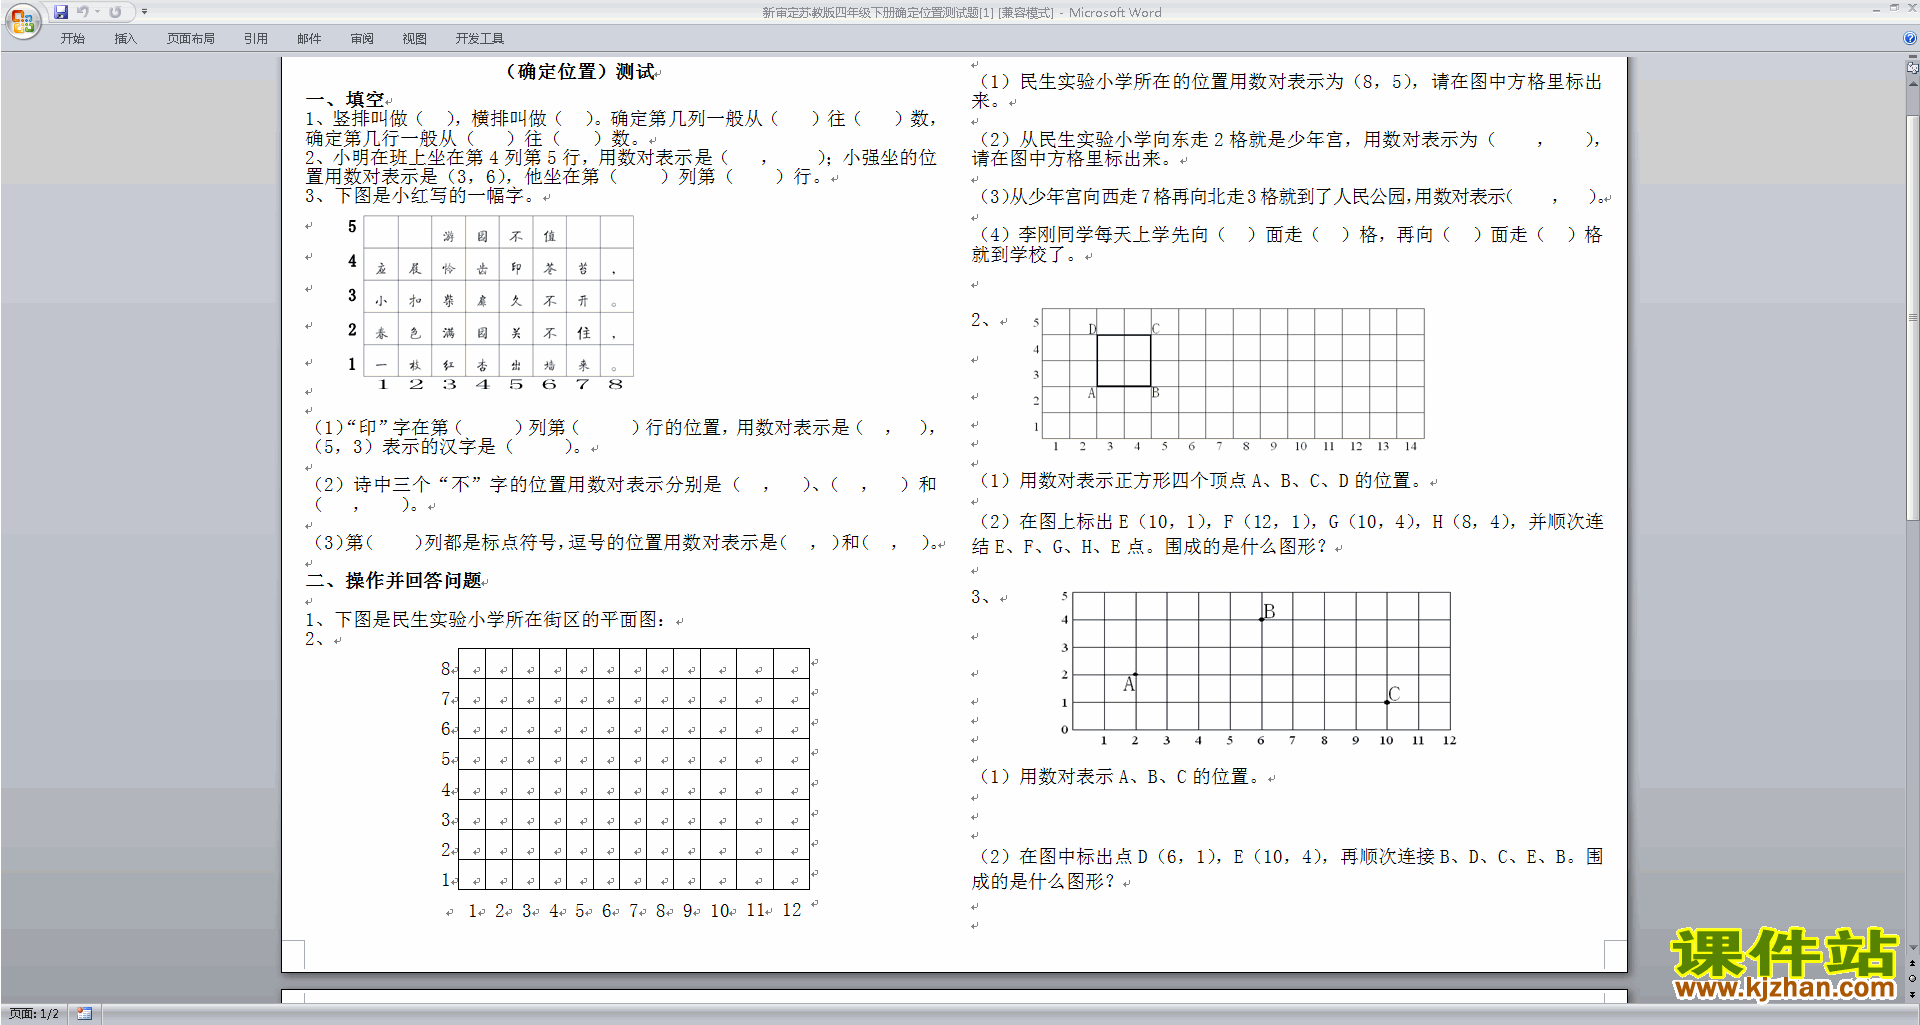This screenshot has width=1920, height=1025.
Task: Open the 审阅 tab
Action: pyautogui.click(x=362, y=39)
